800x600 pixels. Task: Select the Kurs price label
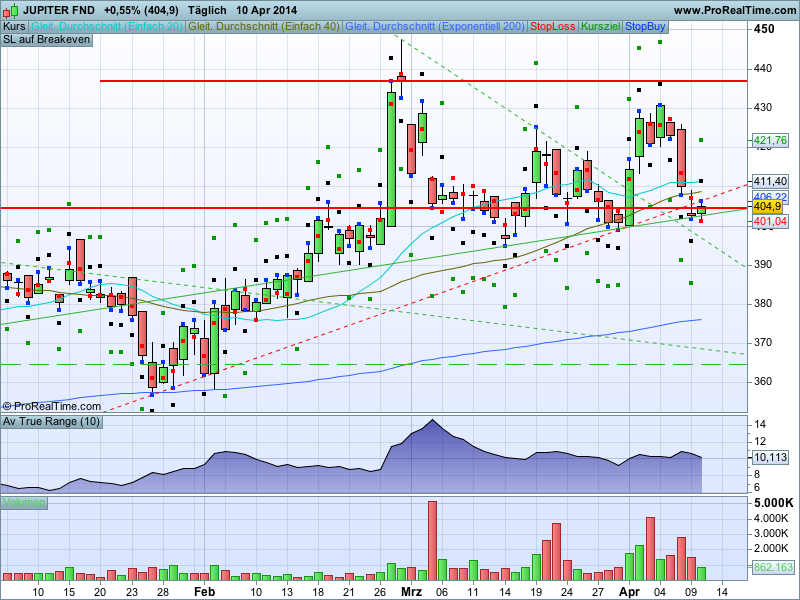click(x=14, y=25)
